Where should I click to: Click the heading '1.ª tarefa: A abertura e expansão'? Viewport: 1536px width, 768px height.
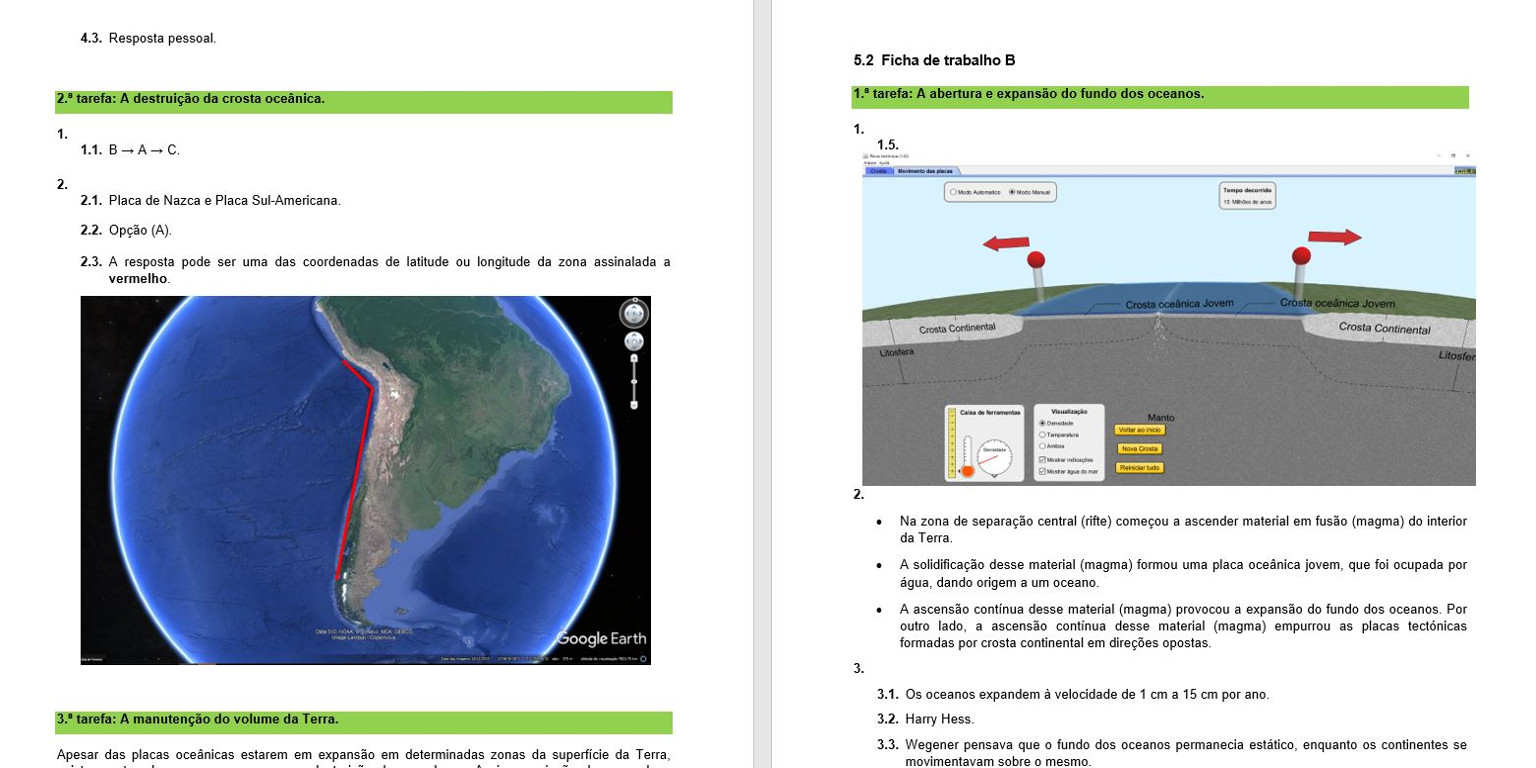[x=1028, y=94]
